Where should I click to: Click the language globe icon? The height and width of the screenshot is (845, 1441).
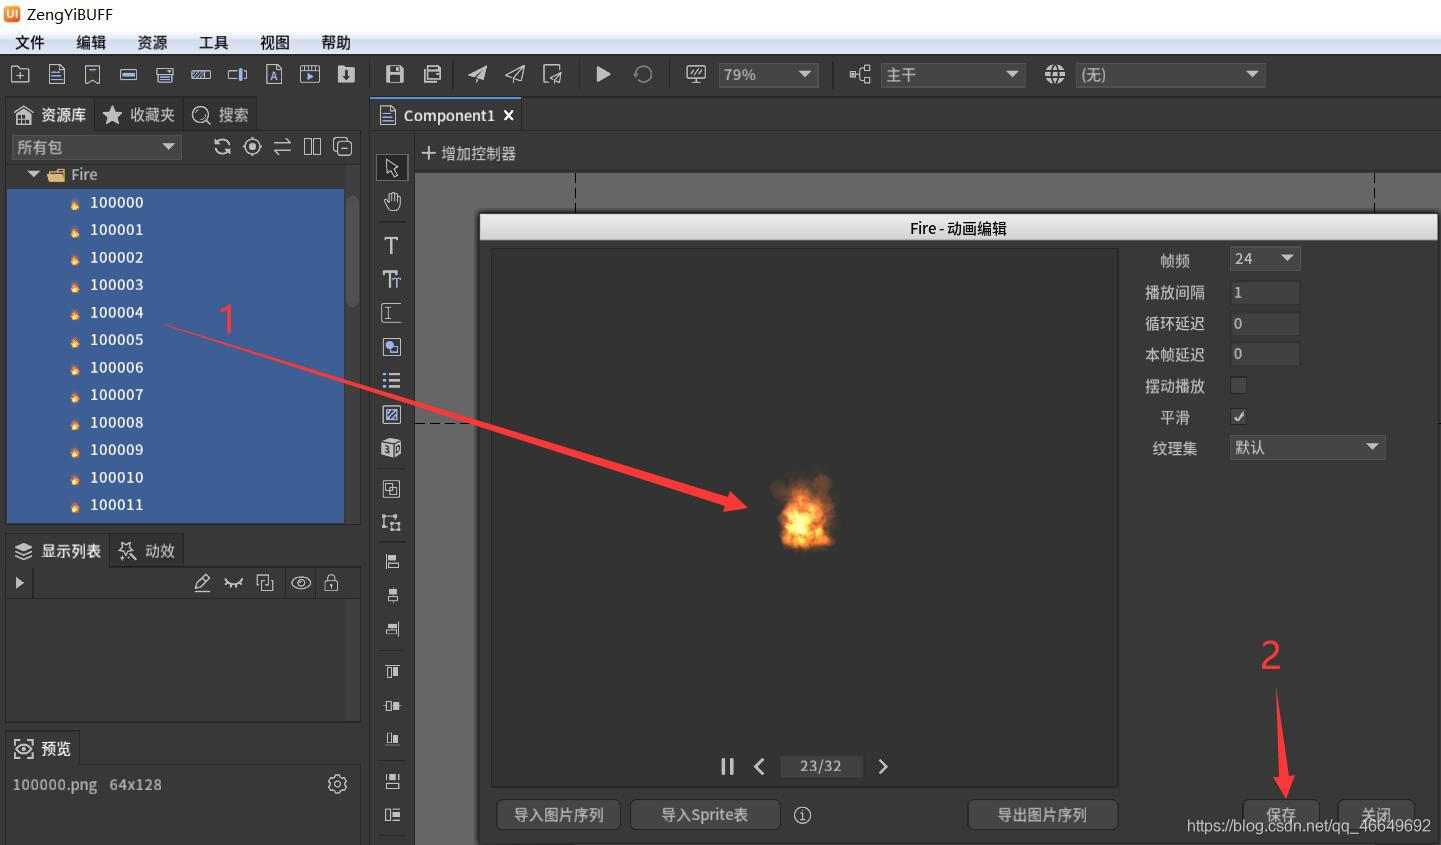[1055, 75]
